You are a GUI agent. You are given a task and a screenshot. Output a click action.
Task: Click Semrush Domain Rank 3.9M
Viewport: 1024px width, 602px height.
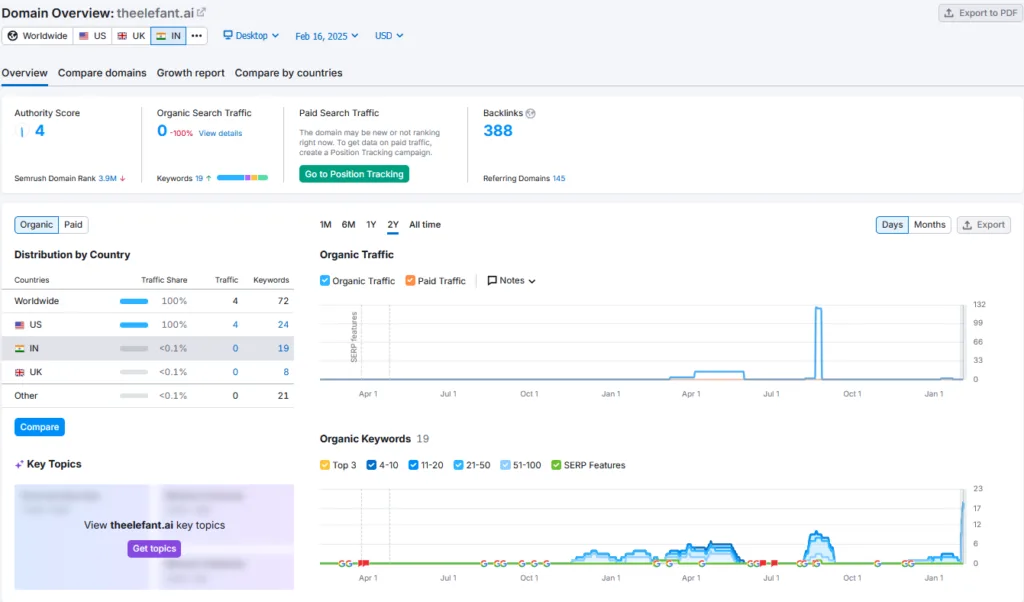(107, 178)
